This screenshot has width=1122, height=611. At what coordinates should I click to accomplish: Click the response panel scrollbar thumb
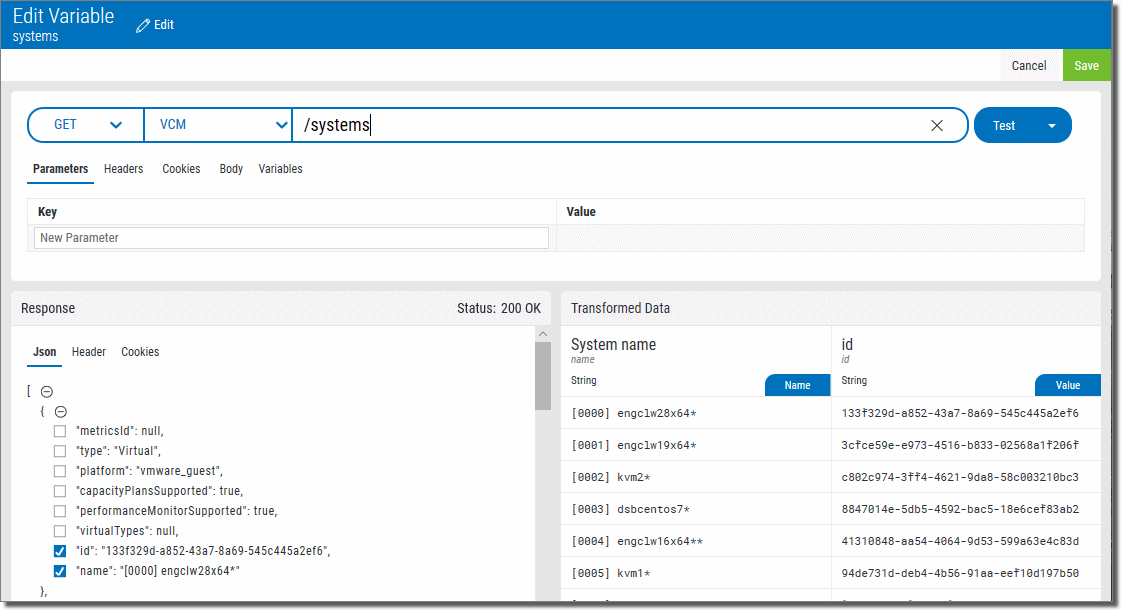(x=543, y=375)
